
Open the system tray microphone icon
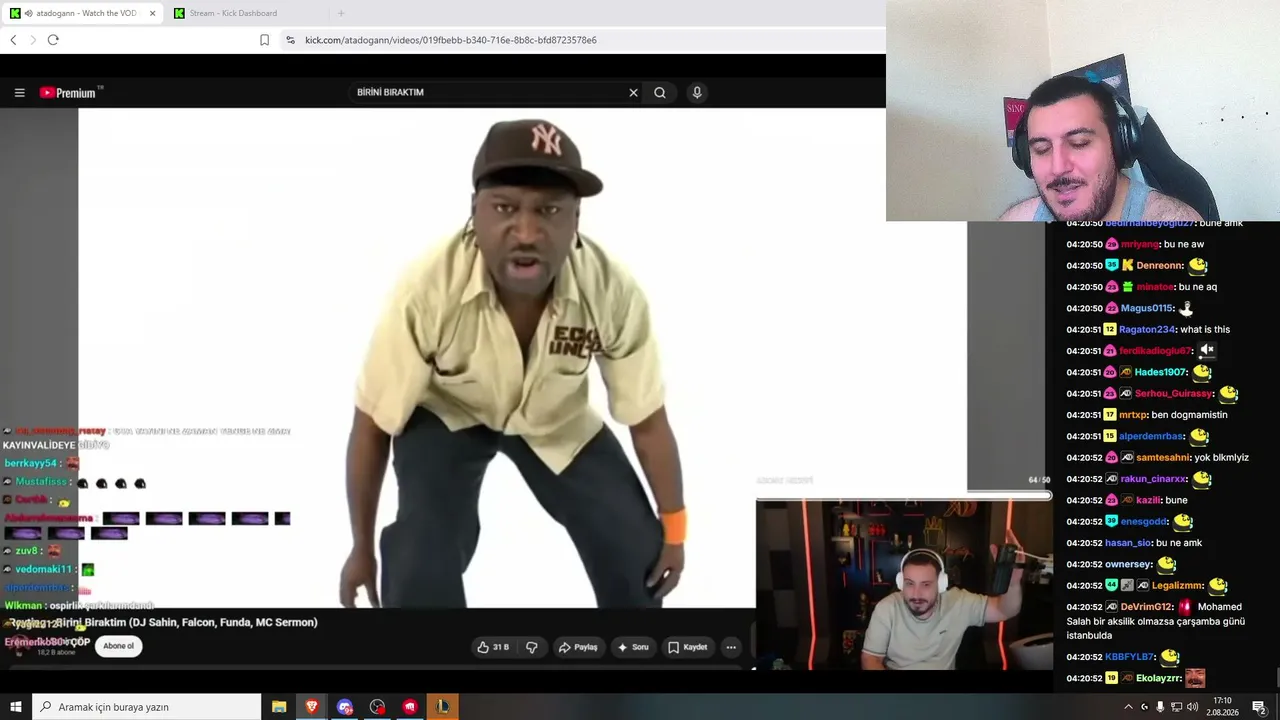tap(1160, 707)
